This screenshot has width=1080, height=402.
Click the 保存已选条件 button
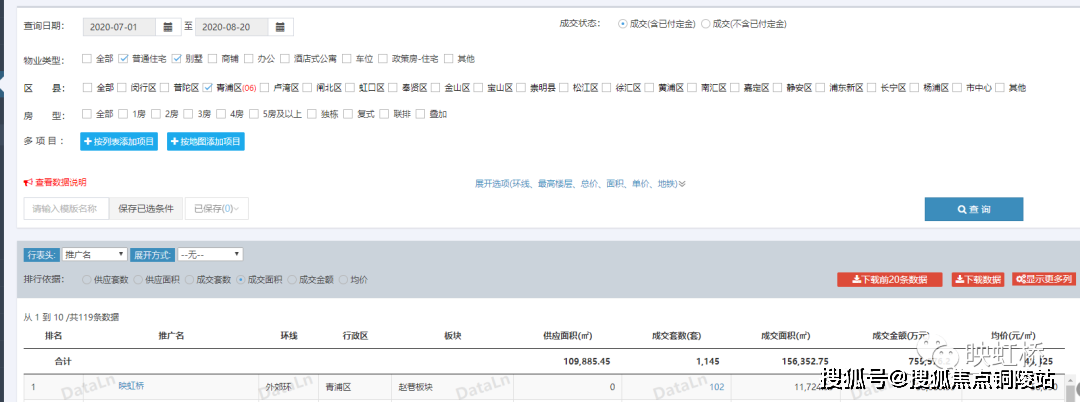145,209
